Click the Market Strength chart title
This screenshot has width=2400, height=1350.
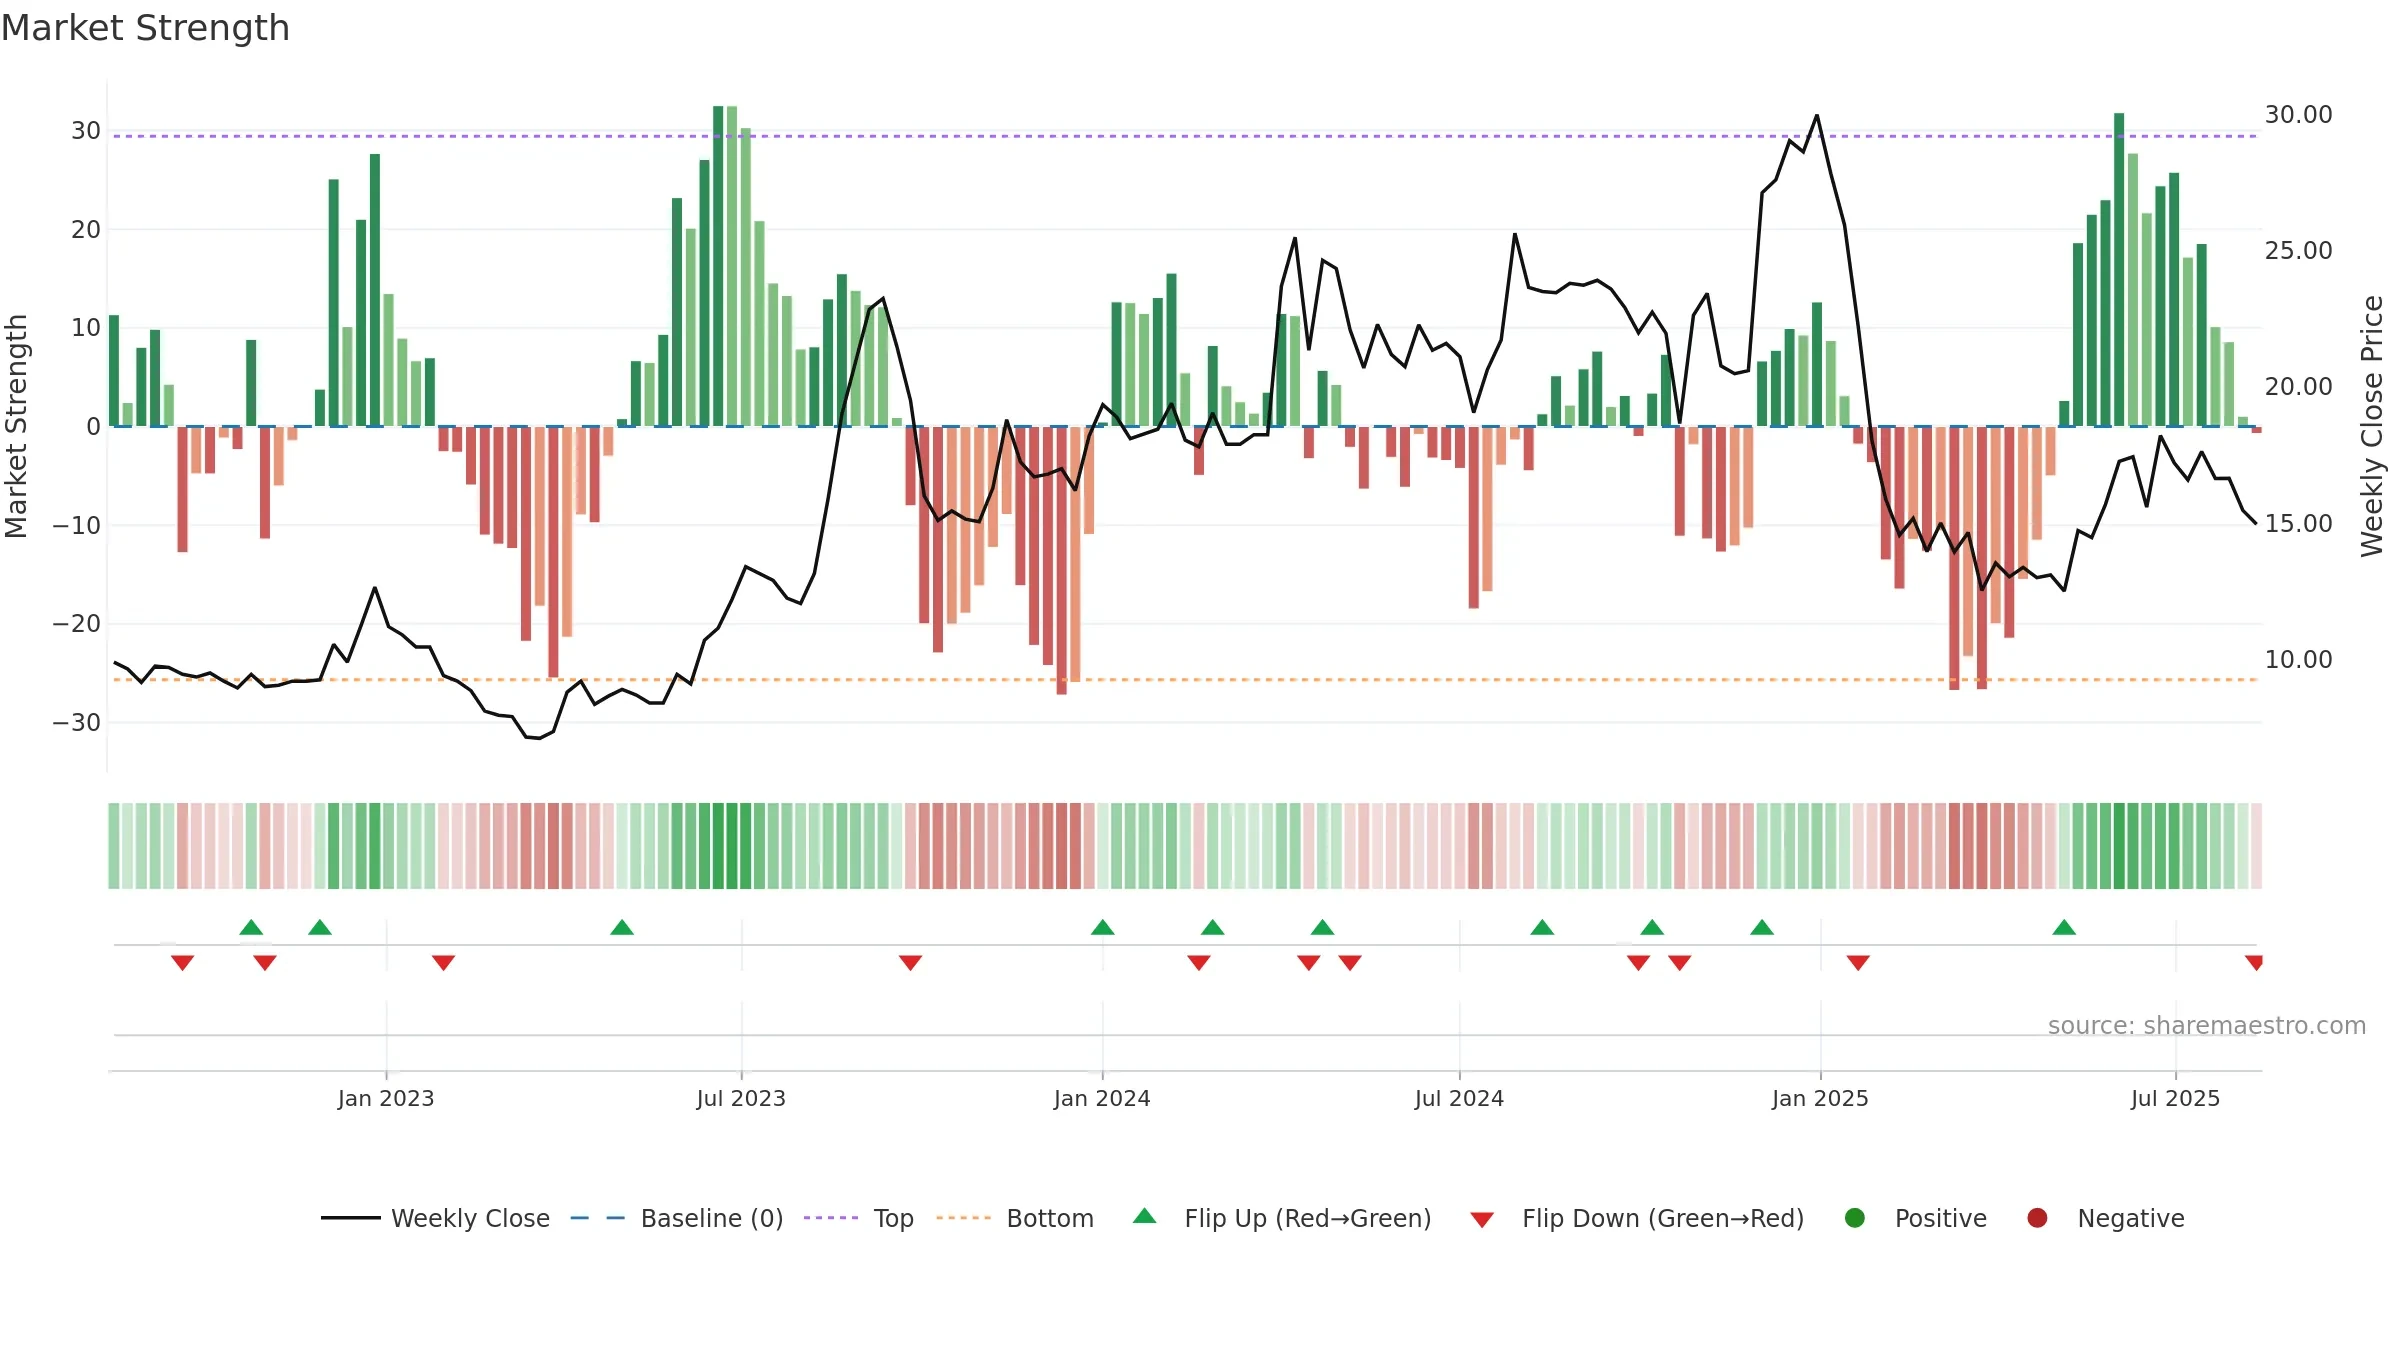pos(145,28)
